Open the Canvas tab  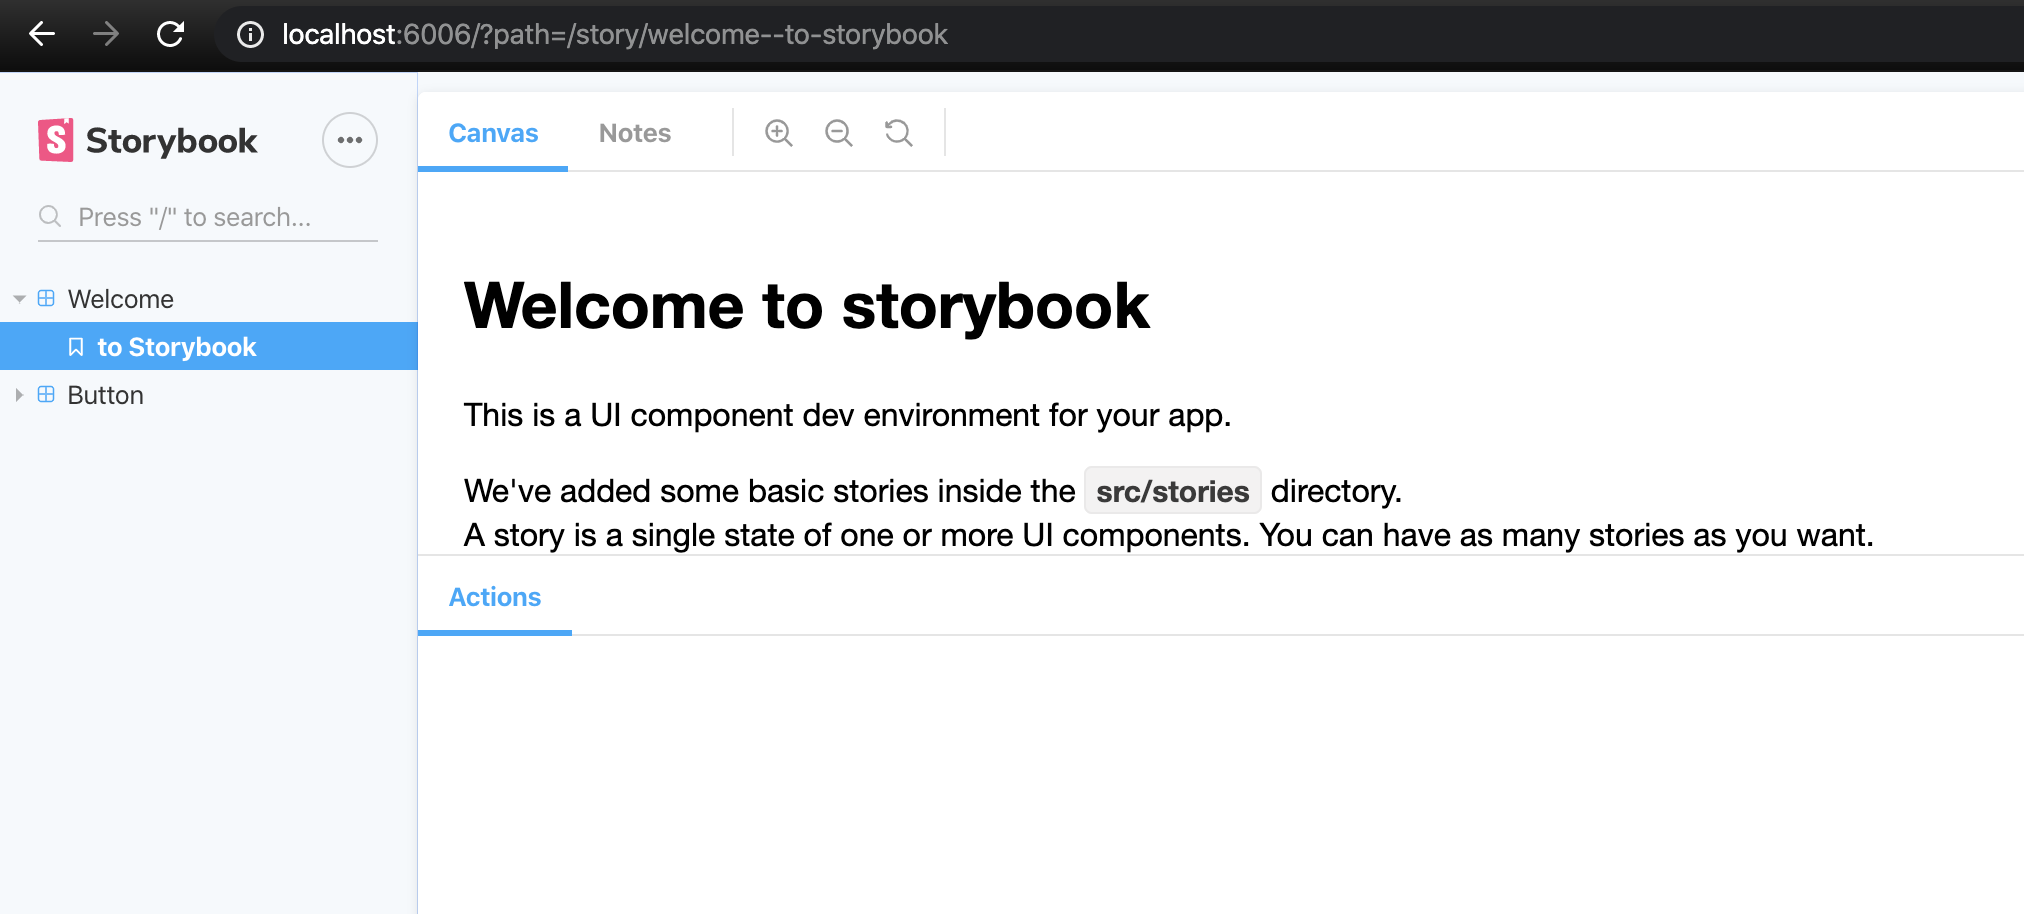coord(492,132)
